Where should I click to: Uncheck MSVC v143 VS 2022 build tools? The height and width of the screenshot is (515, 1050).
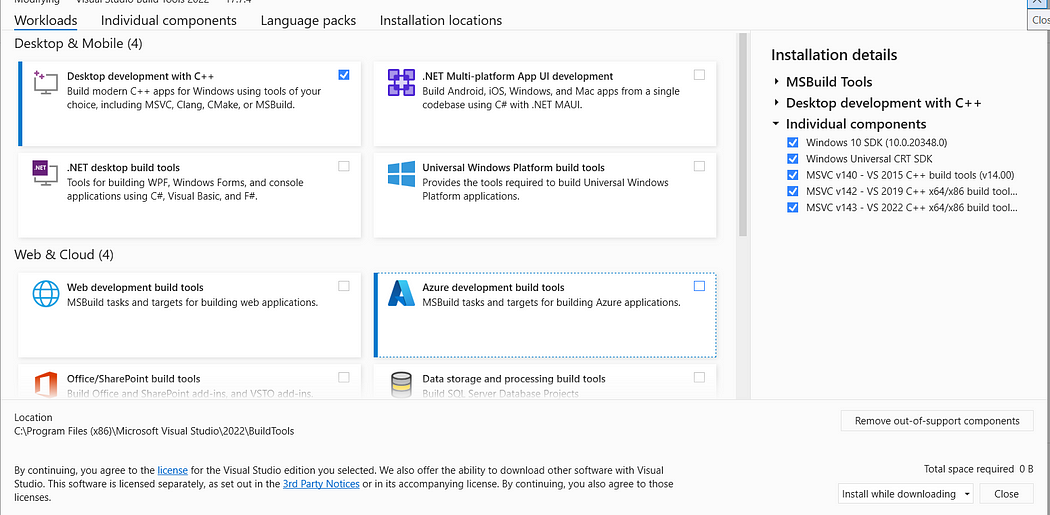[x=793, y=208]
